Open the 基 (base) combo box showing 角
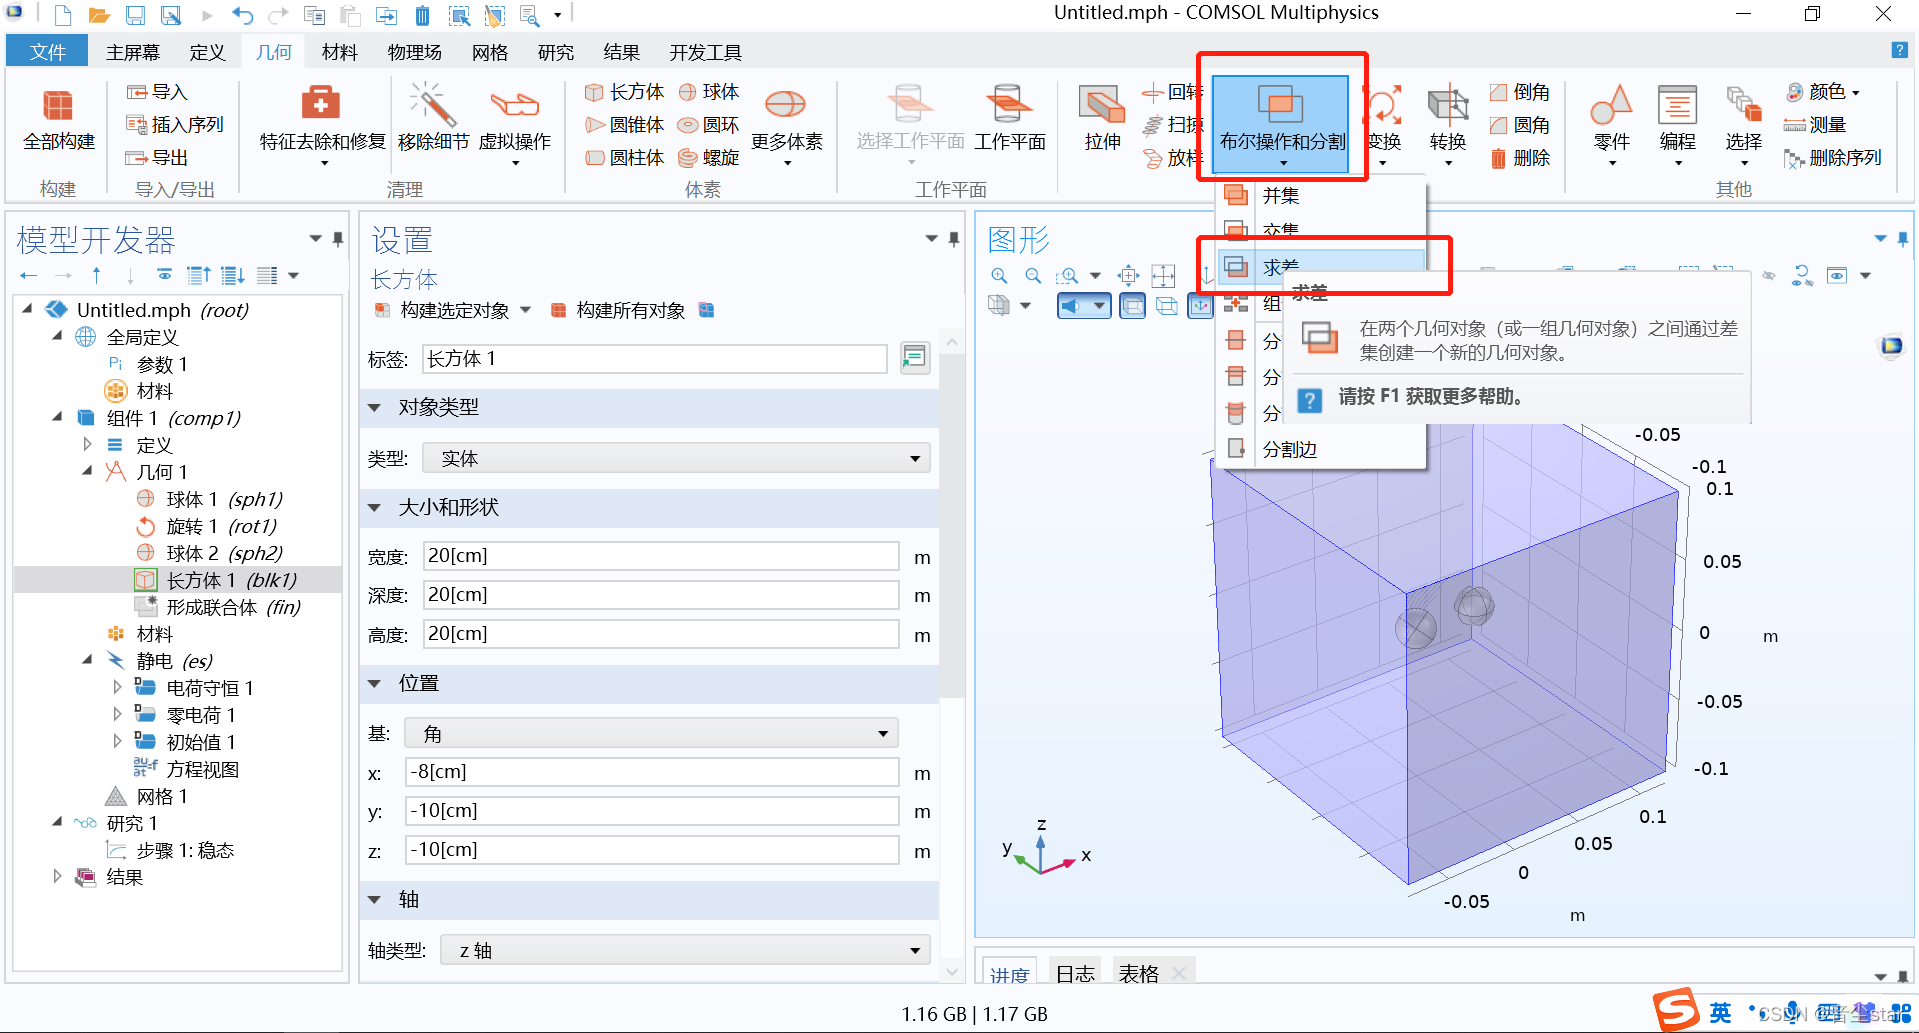Viewport: 1919px width, 1033px height. 651,733
